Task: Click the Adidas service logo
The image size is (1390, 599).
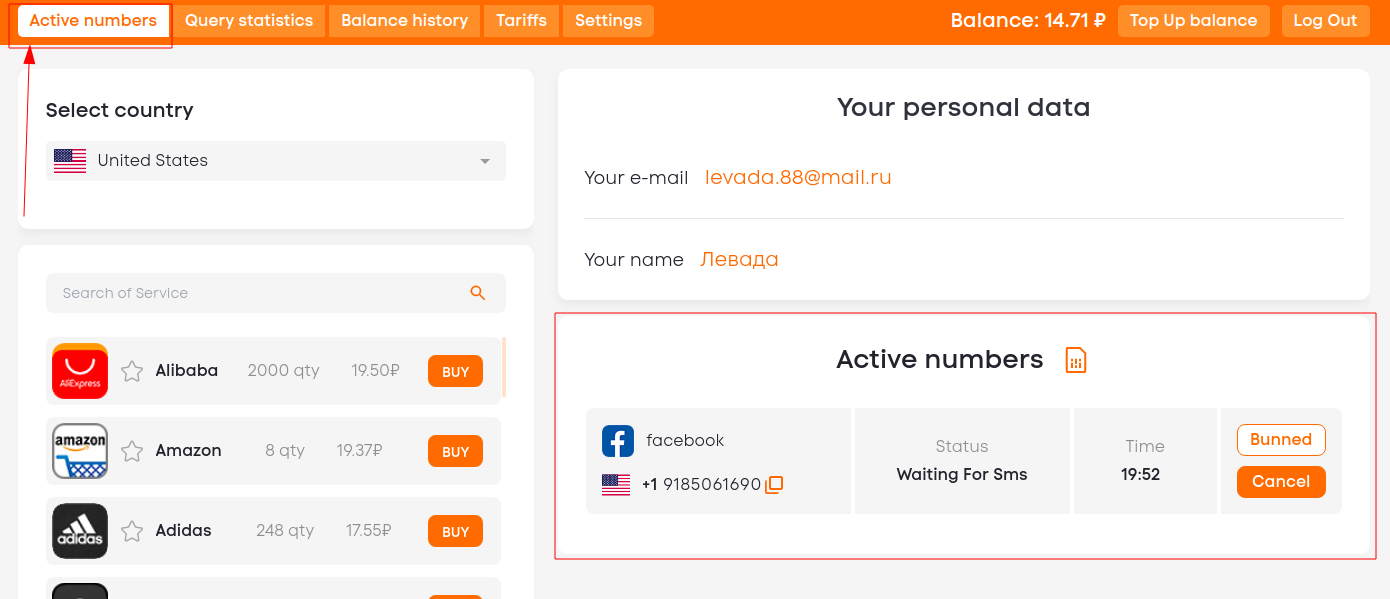Action: (x=80, y=531)
